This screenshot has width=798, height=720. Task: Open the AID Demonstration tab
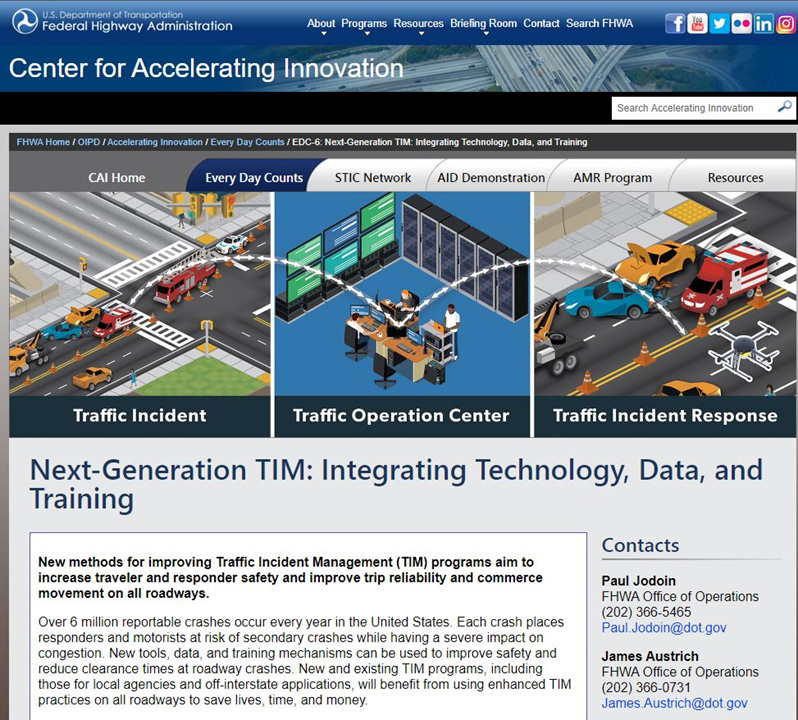(x=491, y=178)
